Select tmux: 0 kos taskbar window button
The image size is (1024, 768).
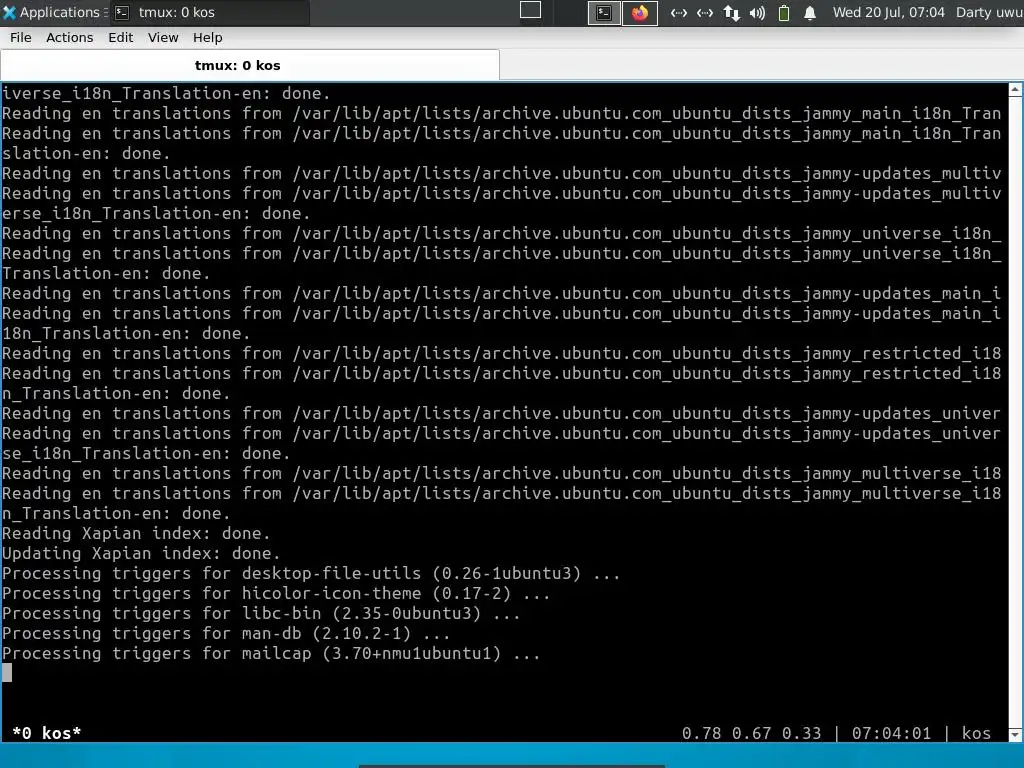pyautogui.click(x=209, y=12)
